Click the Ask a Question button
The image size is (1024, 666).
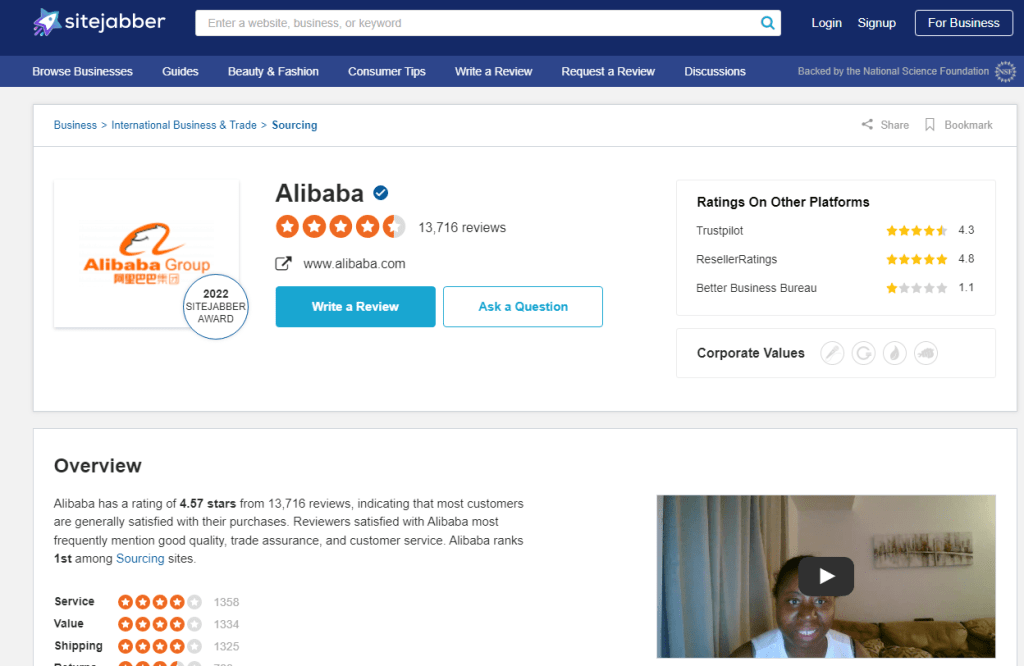[x=522, y=306]
